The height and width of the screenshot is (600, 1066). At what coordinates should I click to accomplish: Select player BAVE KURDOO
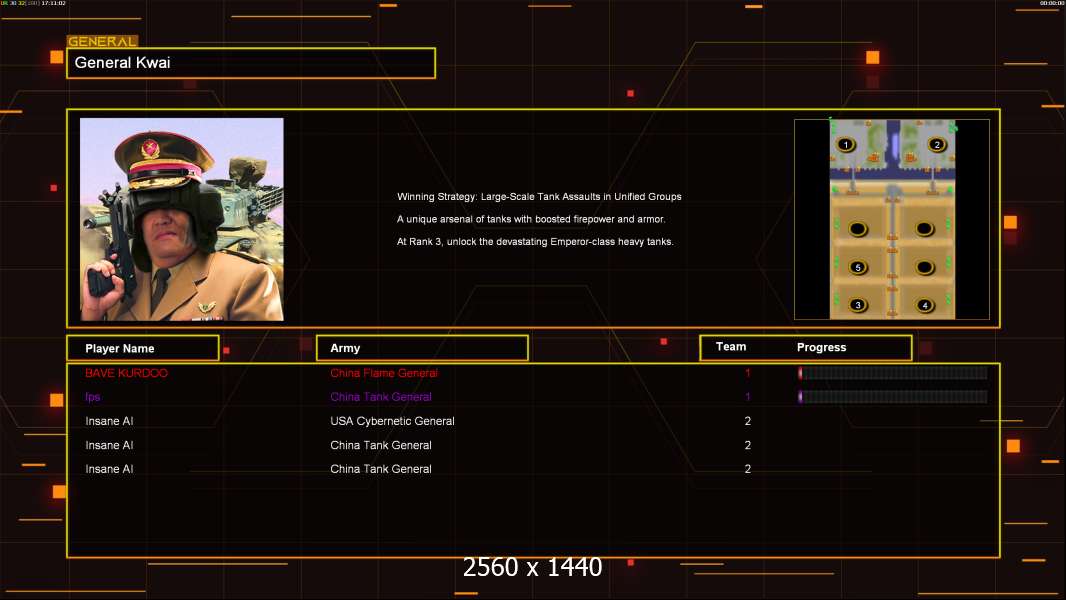126,373
